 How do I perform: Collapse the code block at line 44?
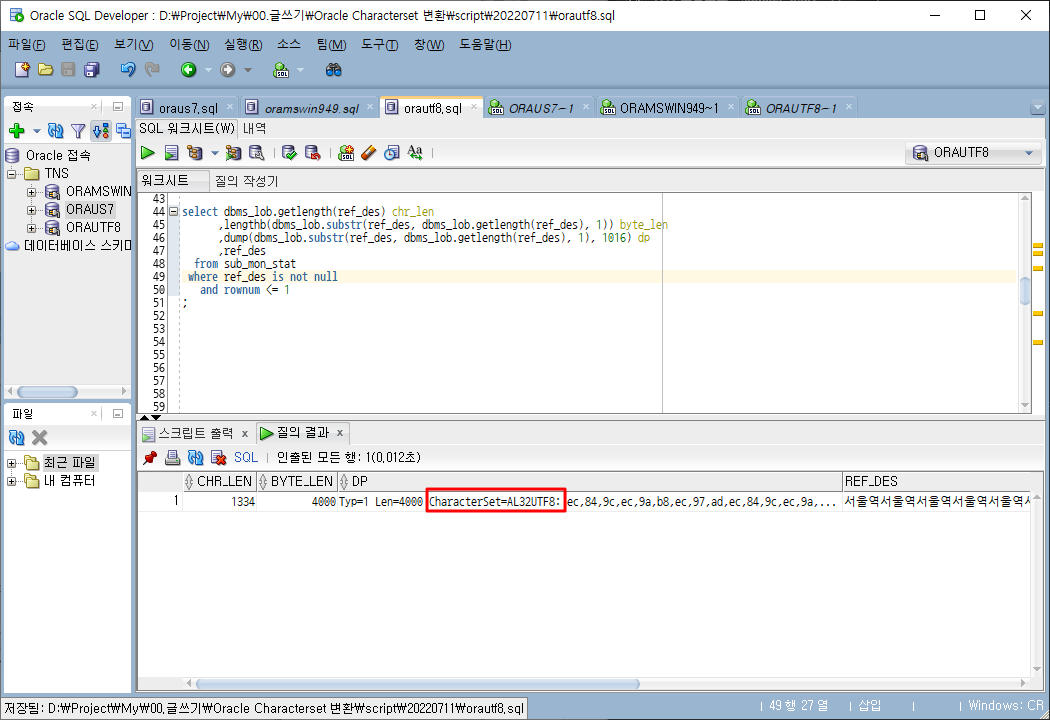click(x=173, y=212)
